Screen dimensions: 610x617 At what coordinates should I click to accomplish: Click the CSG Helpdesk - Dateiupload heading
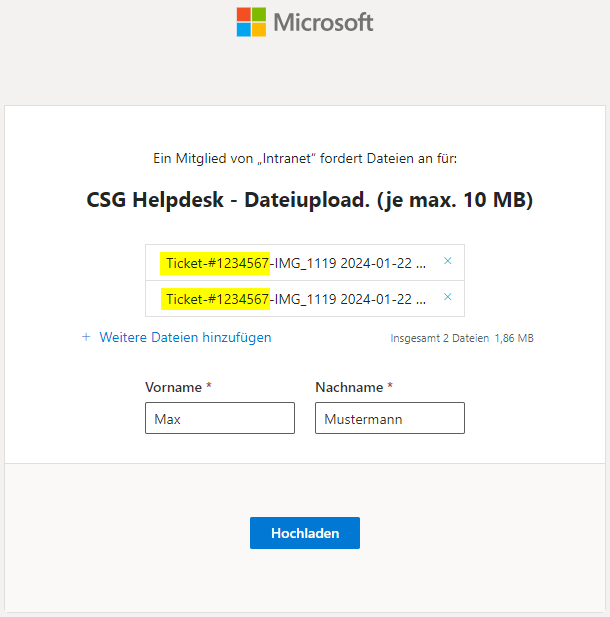click(x=310, y=200)
